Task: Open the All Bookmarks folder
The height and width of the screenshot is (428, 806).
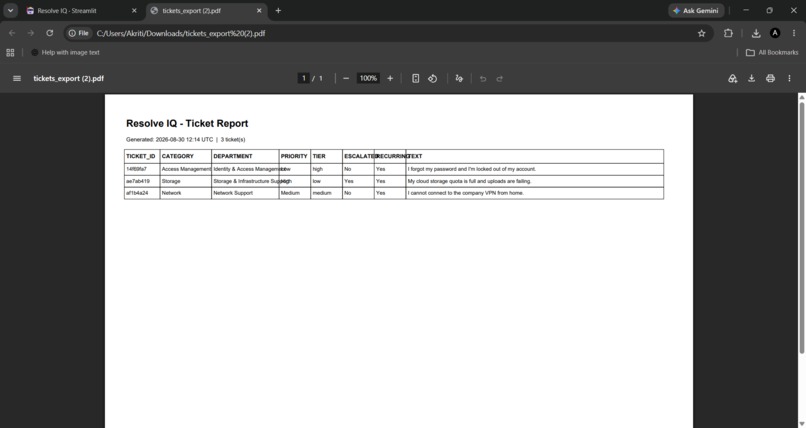Action: click(772, 52)
